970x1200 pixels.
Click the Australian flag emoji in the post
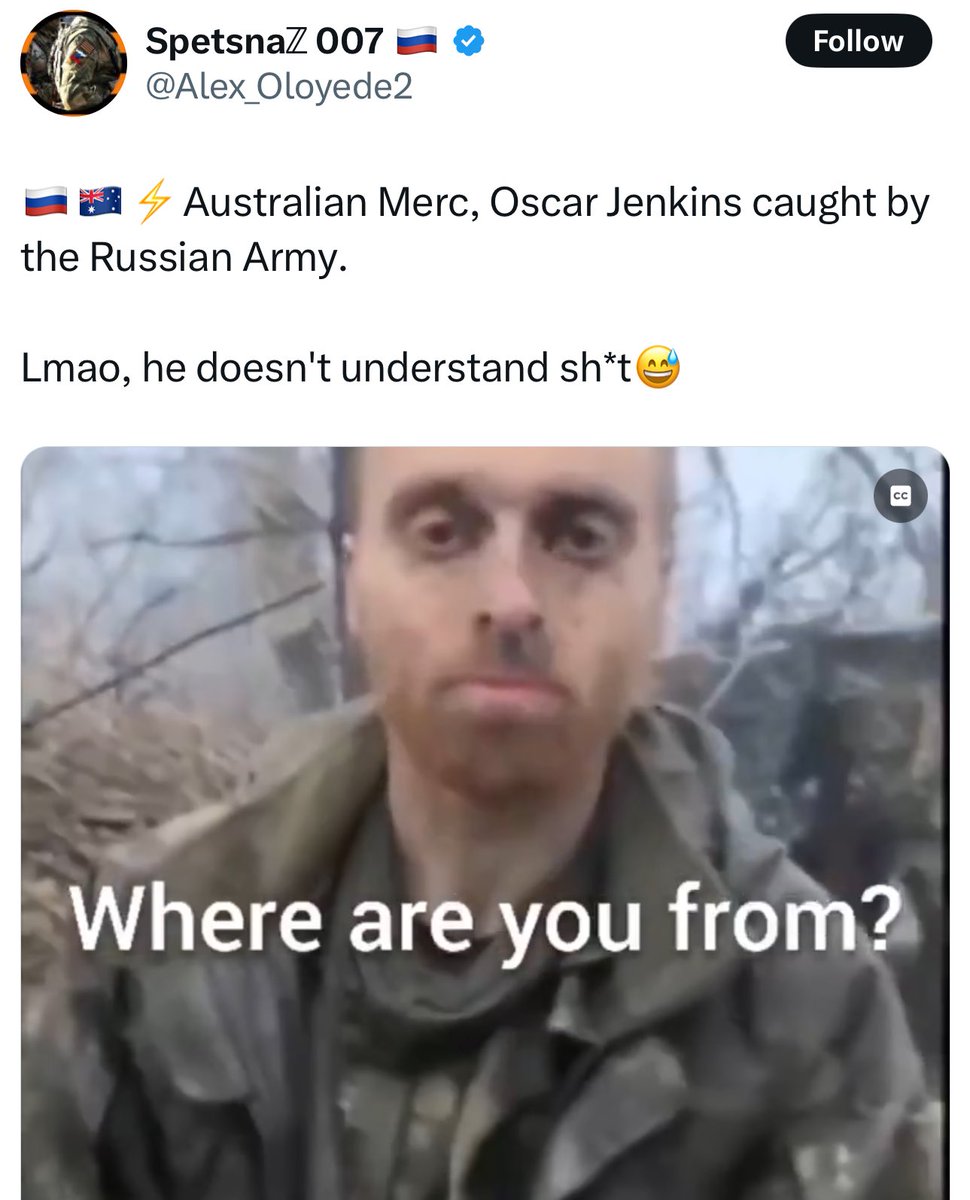point(99,203)
